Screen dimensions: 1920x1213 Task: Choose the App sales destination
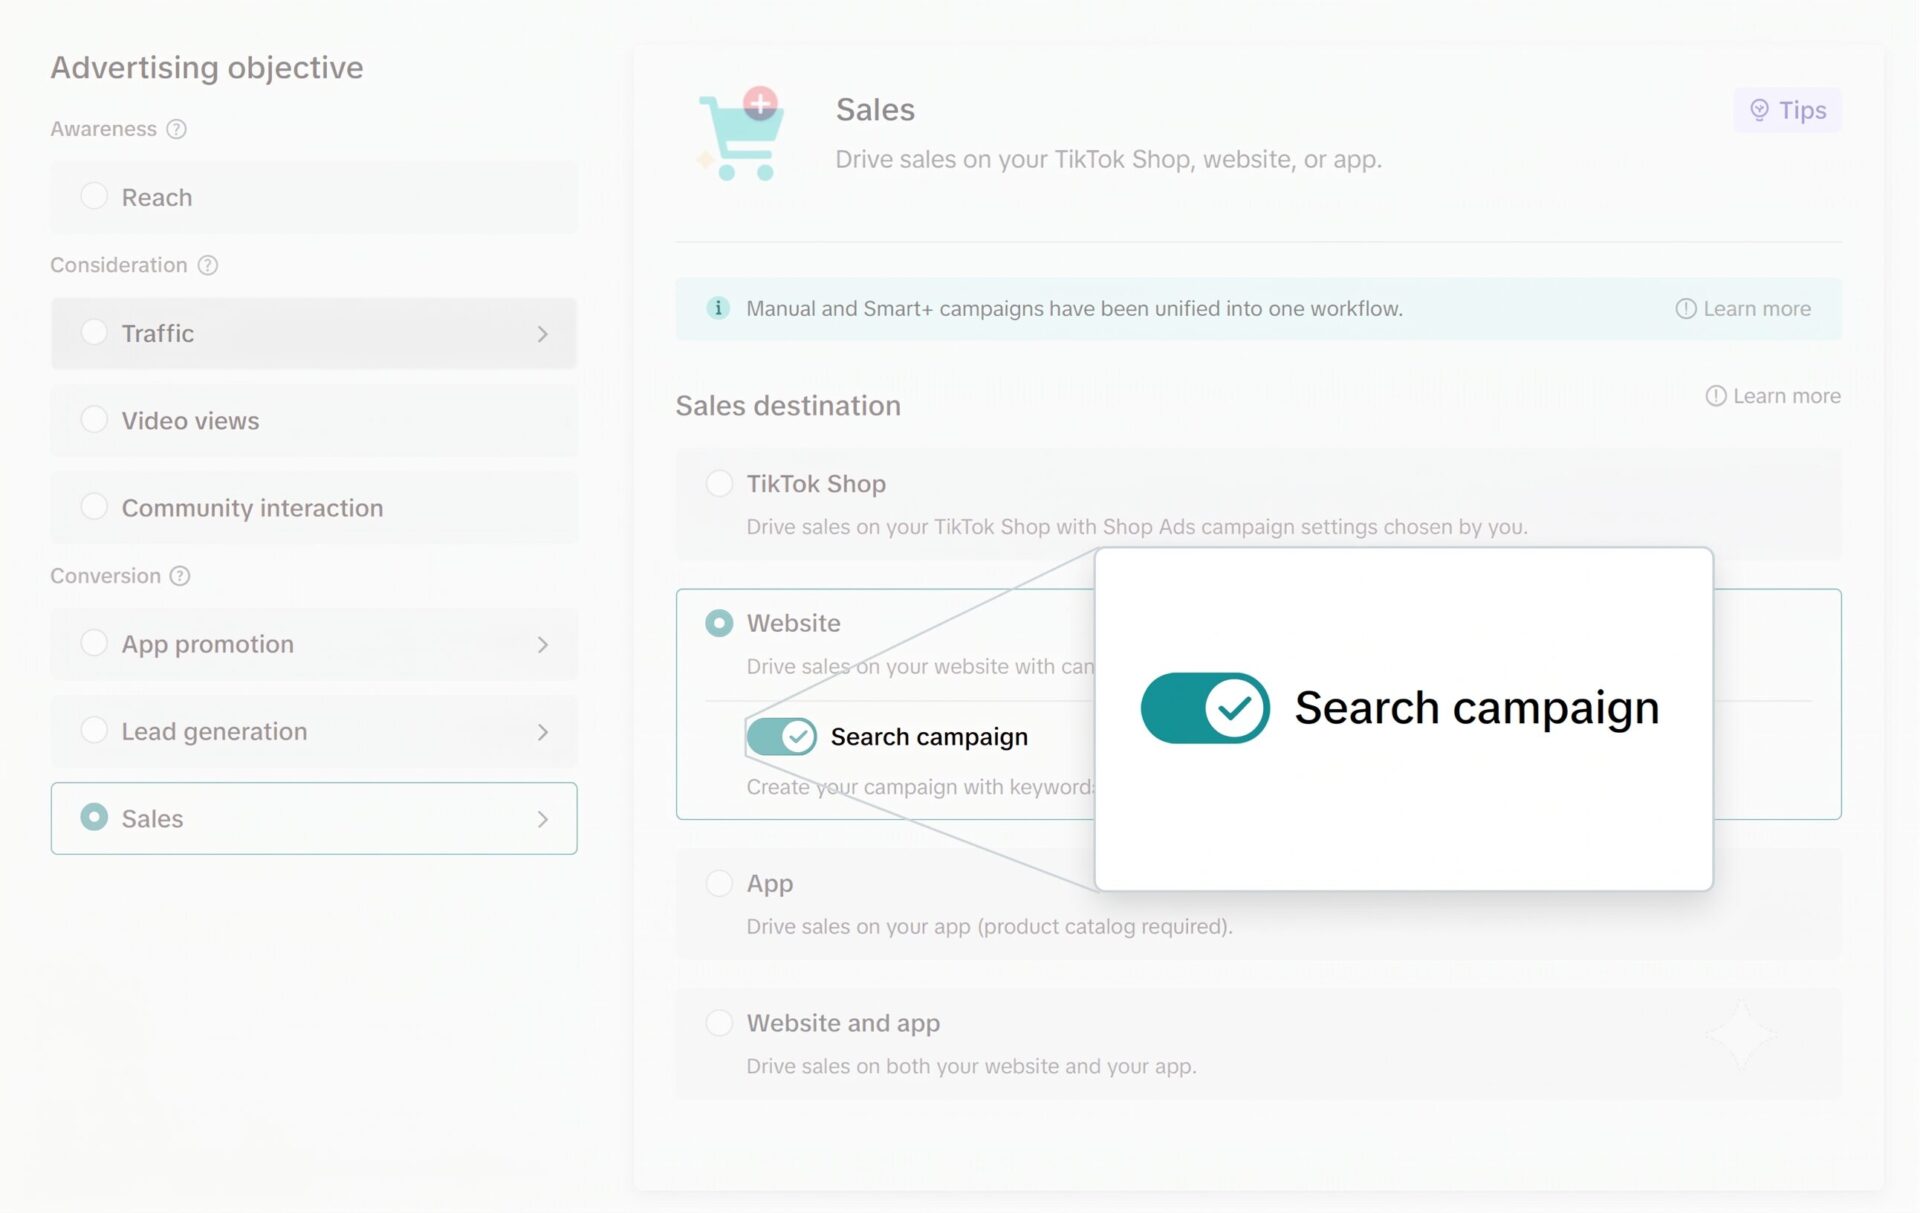[1258, 904]
